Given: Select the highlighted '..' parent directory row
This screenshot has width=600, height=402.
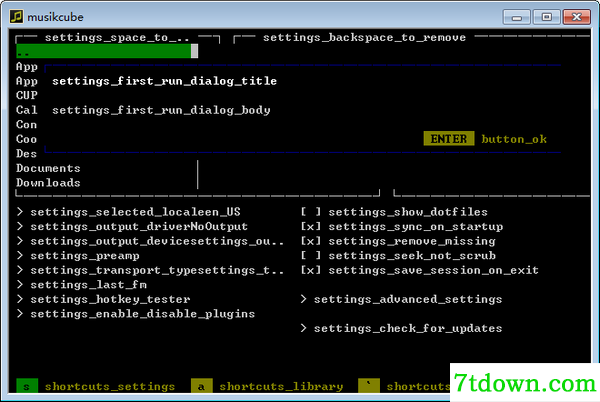Looking at the screenshot, I should [x=104, y=51].
